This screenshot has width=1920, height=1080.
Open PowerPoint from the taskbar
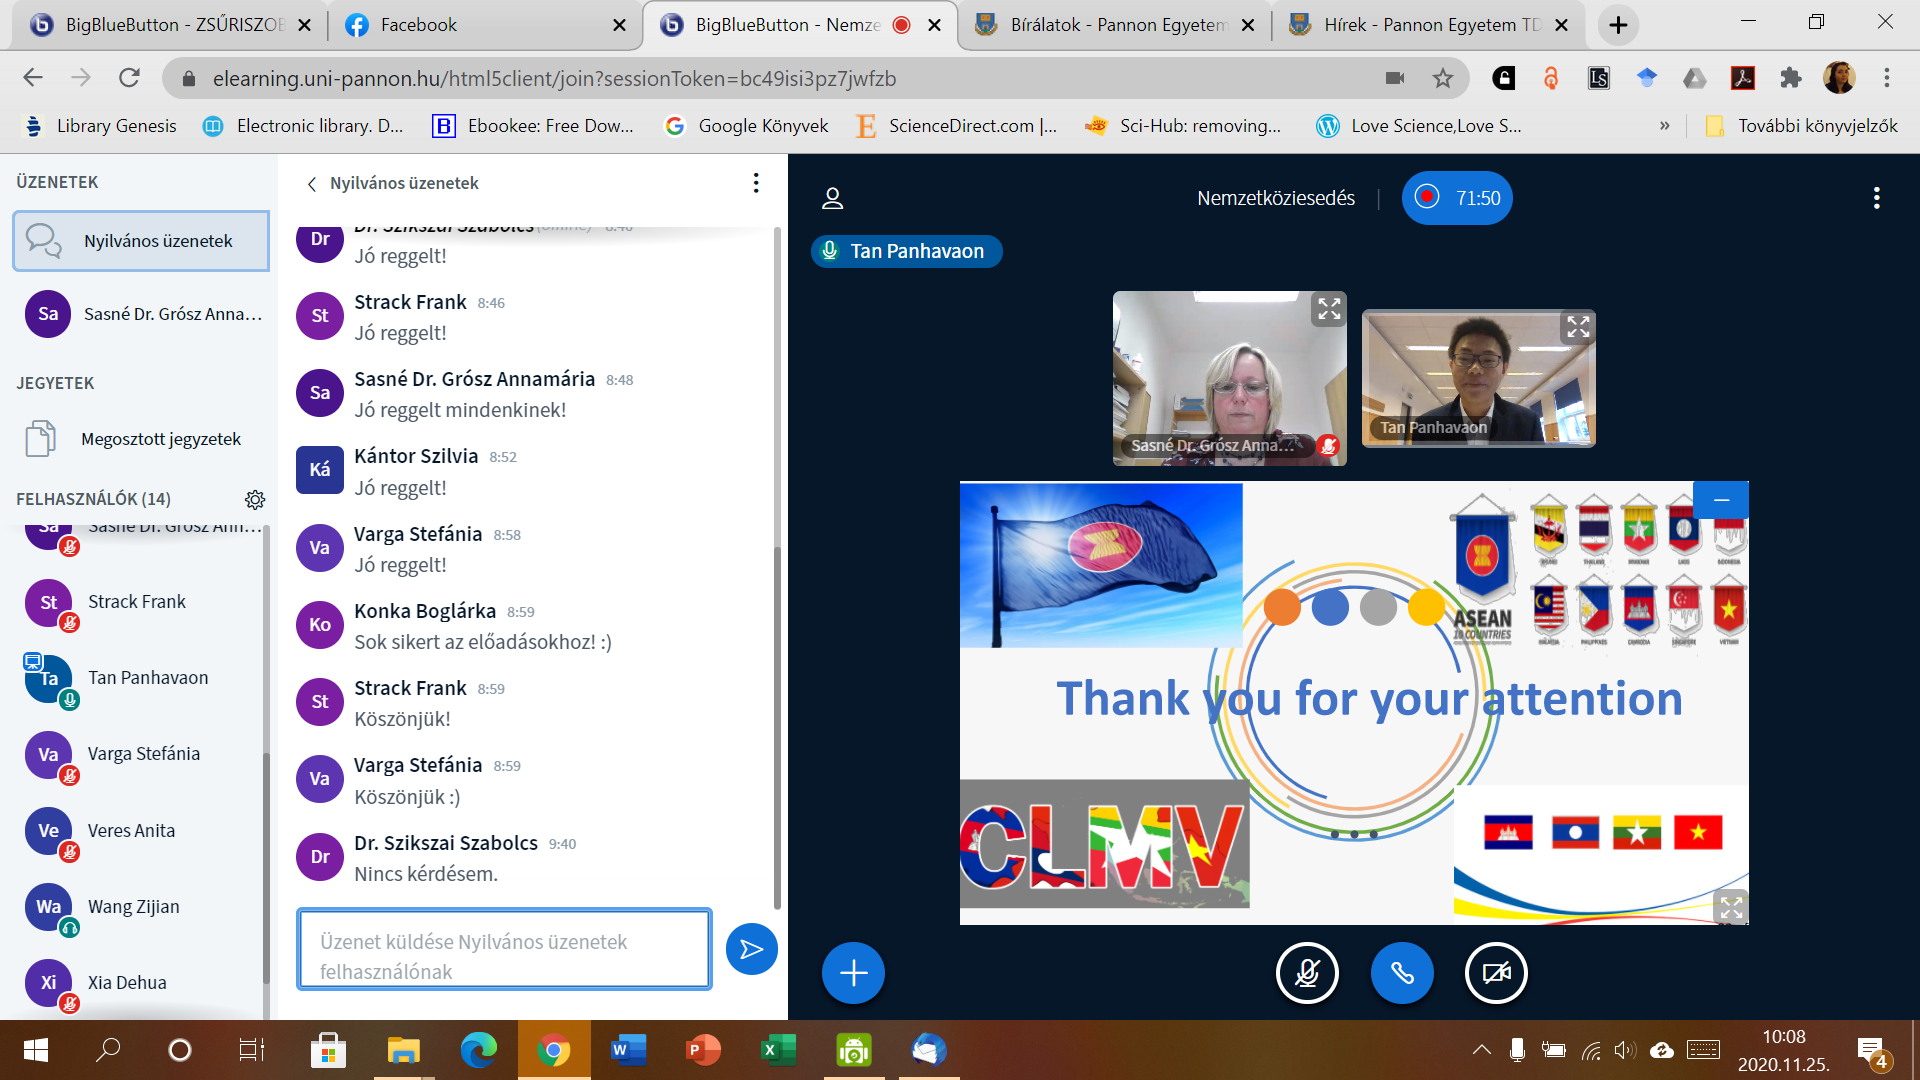tap(703, 1050)
